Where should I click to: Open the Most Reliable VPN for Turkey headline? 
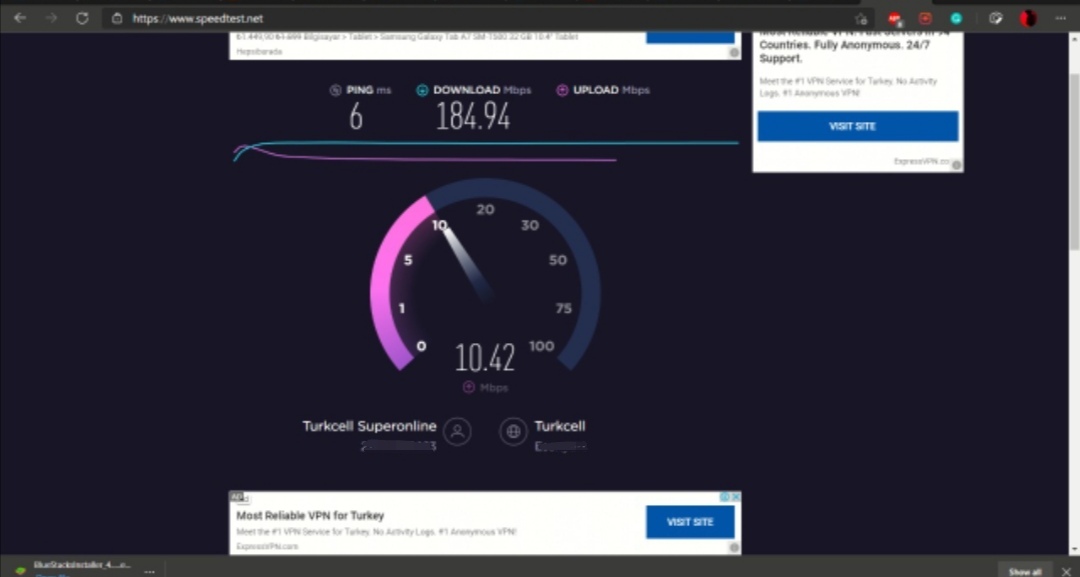click(310, 516)
